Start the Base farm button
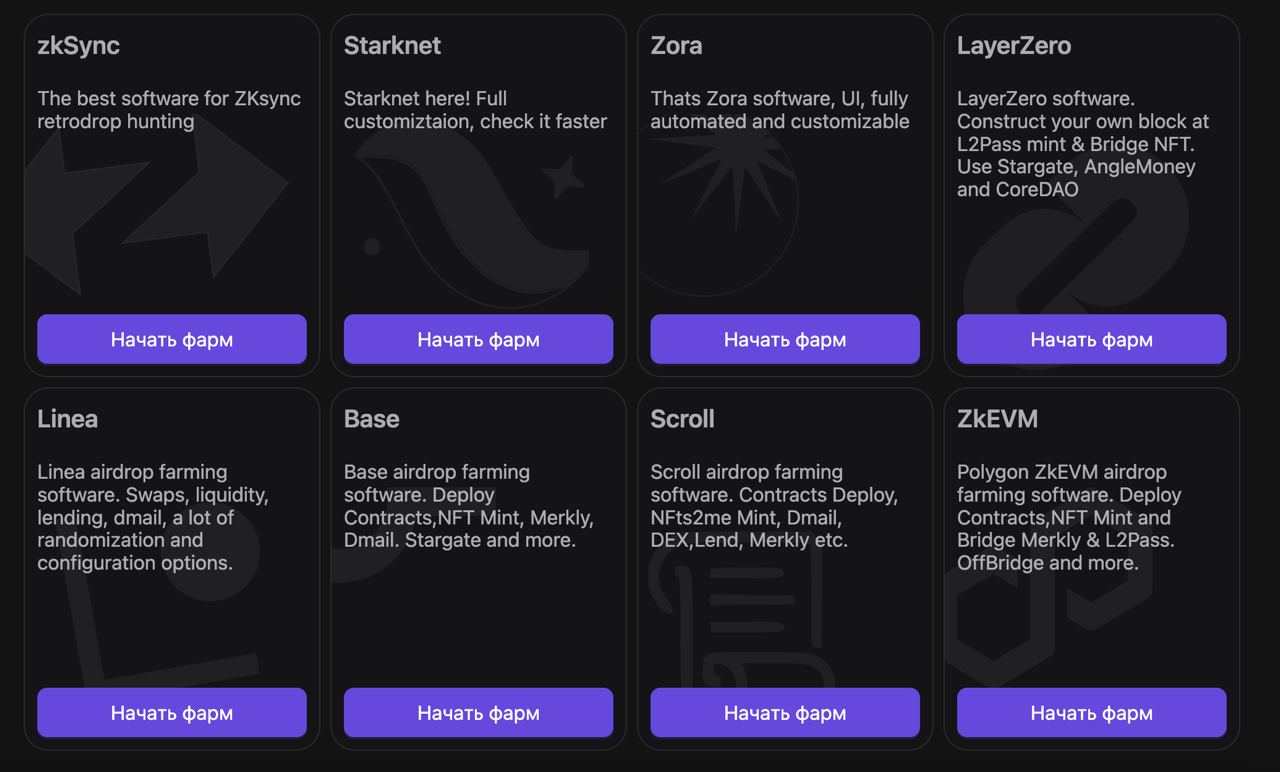Screen dimensions: 1280x772 pos(478,712)
